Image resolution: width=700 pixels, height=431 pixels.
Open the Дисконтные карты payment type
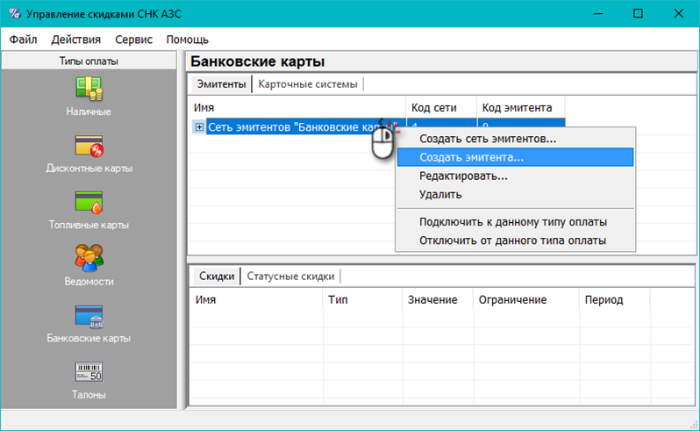coord(89,147)
